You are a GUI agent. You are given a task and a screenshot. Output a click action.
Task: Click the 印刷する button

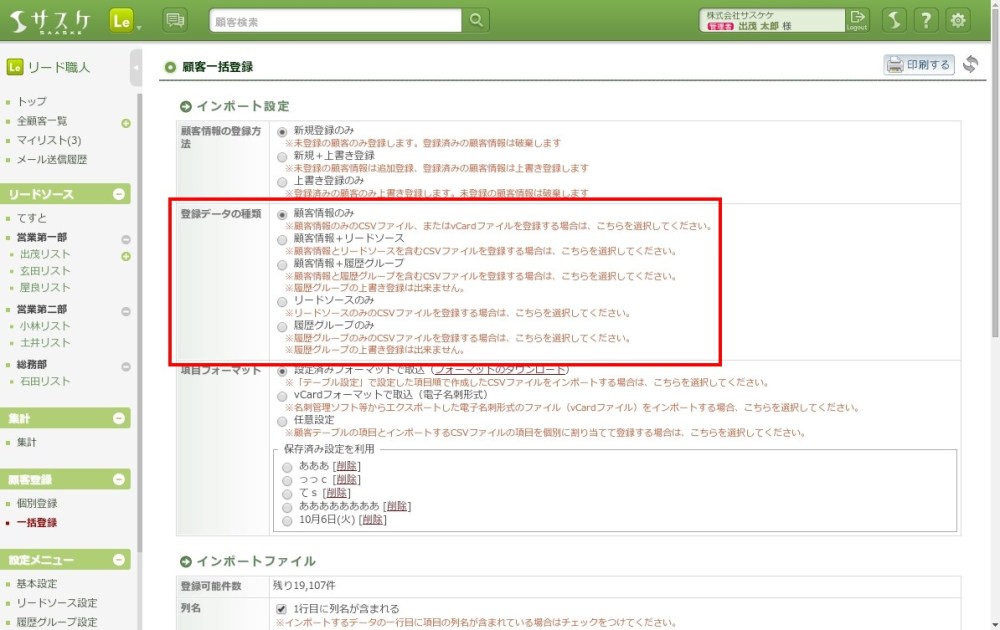click(918, 65)
